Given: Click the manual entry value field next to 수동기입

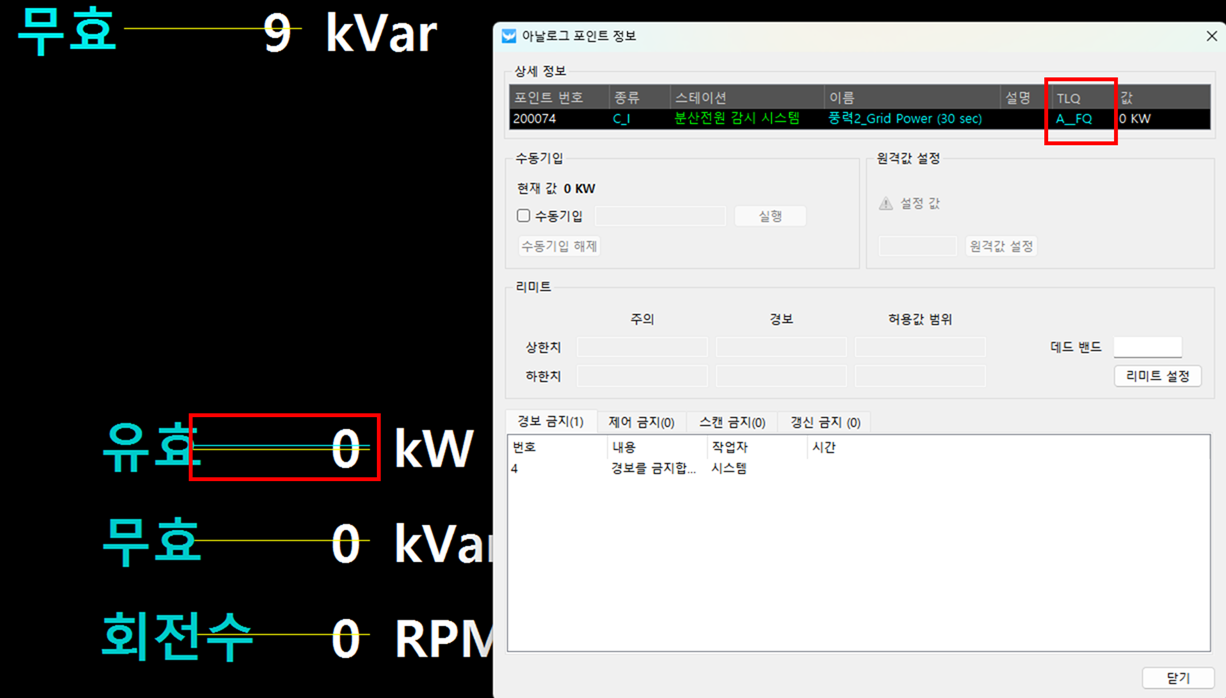Looking at the screenshot, I should 660,216.
